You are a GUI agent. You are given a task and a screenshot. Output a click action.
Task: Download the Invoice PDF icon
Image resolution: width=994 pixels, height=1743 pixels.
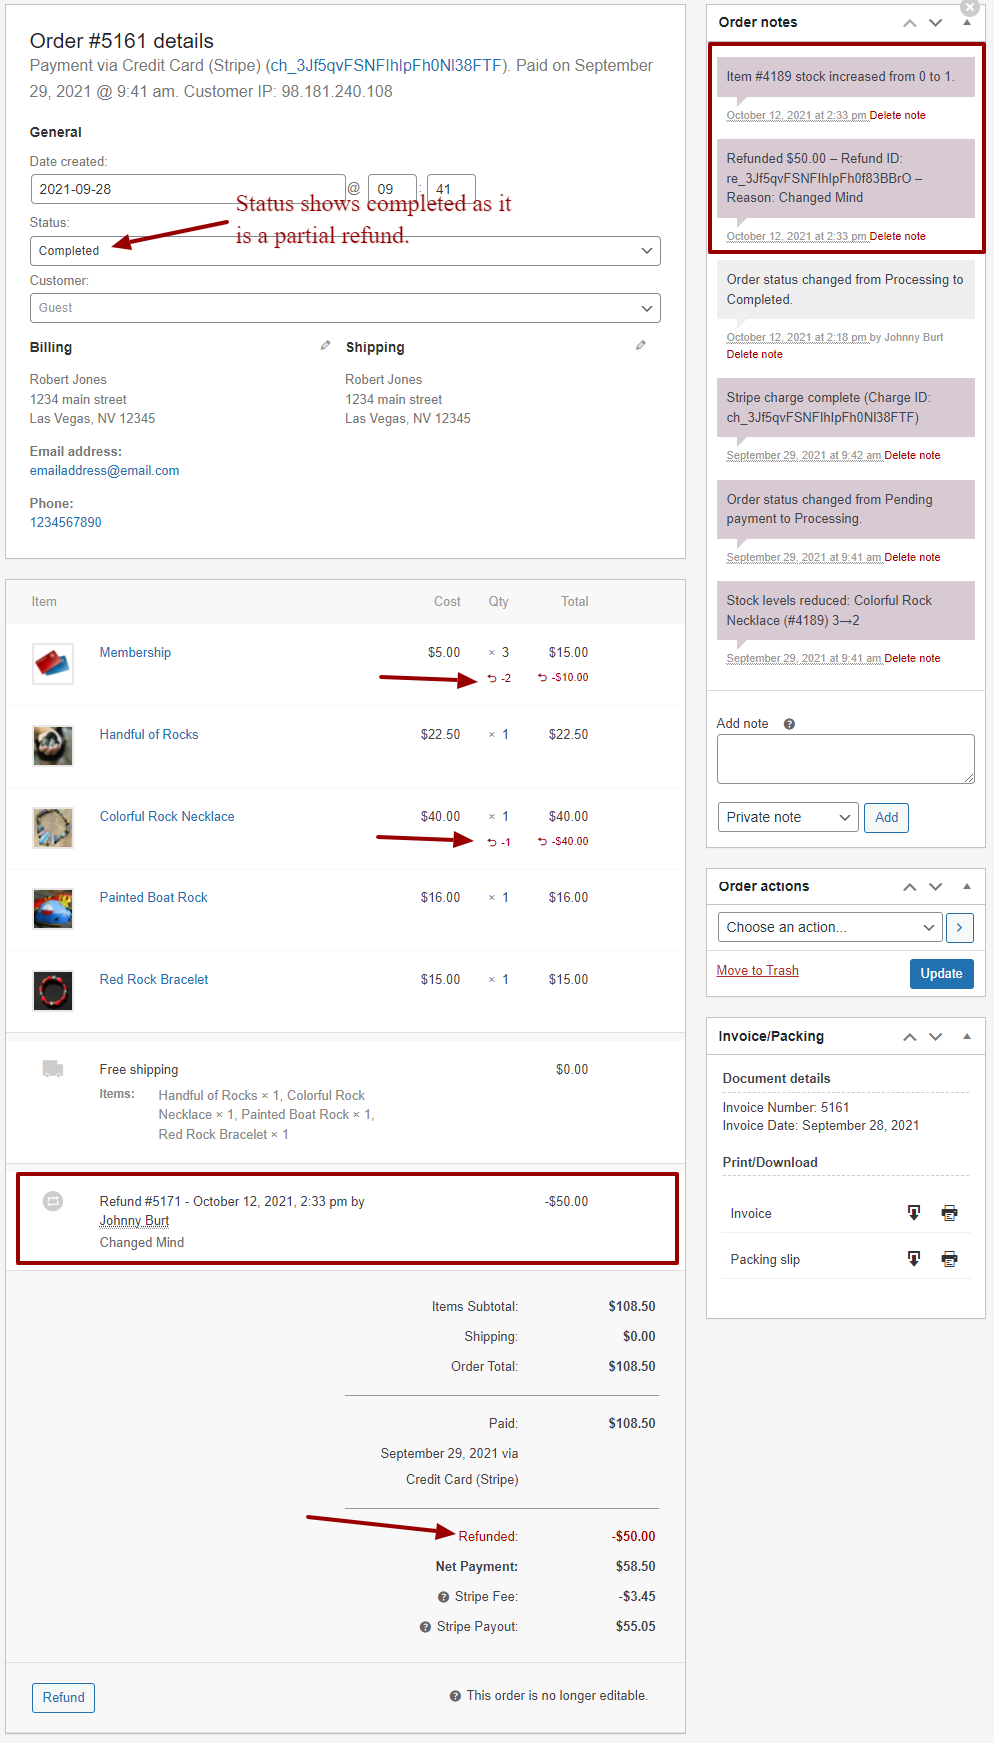914,1213
